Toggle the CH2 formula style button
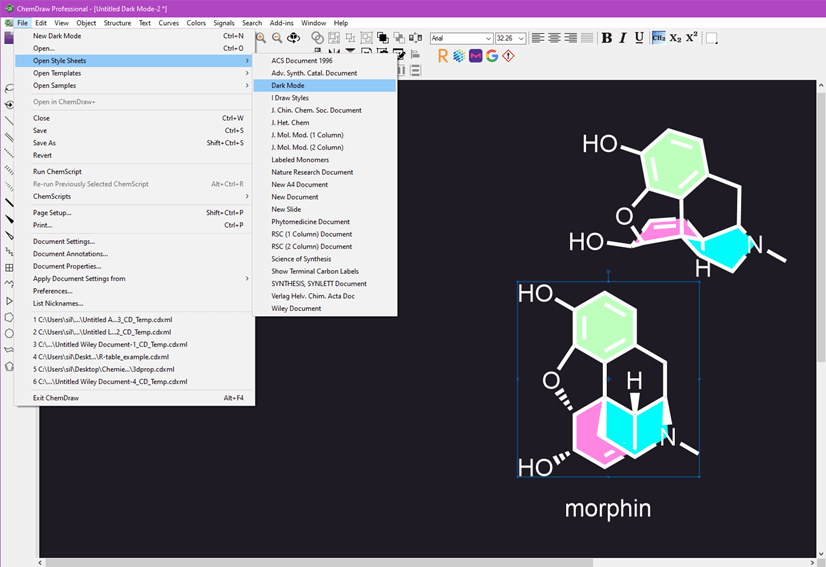 tap(658, 38)
